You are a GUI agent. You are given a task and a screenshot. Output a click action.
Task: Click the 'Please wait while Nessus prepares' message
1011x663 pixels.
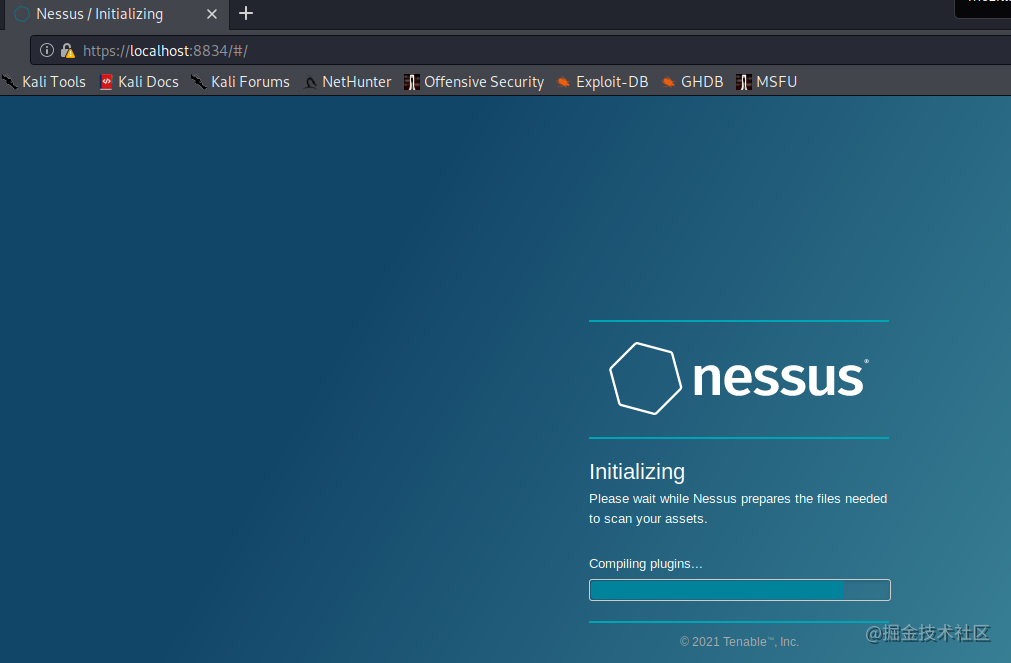pos(738,509)
